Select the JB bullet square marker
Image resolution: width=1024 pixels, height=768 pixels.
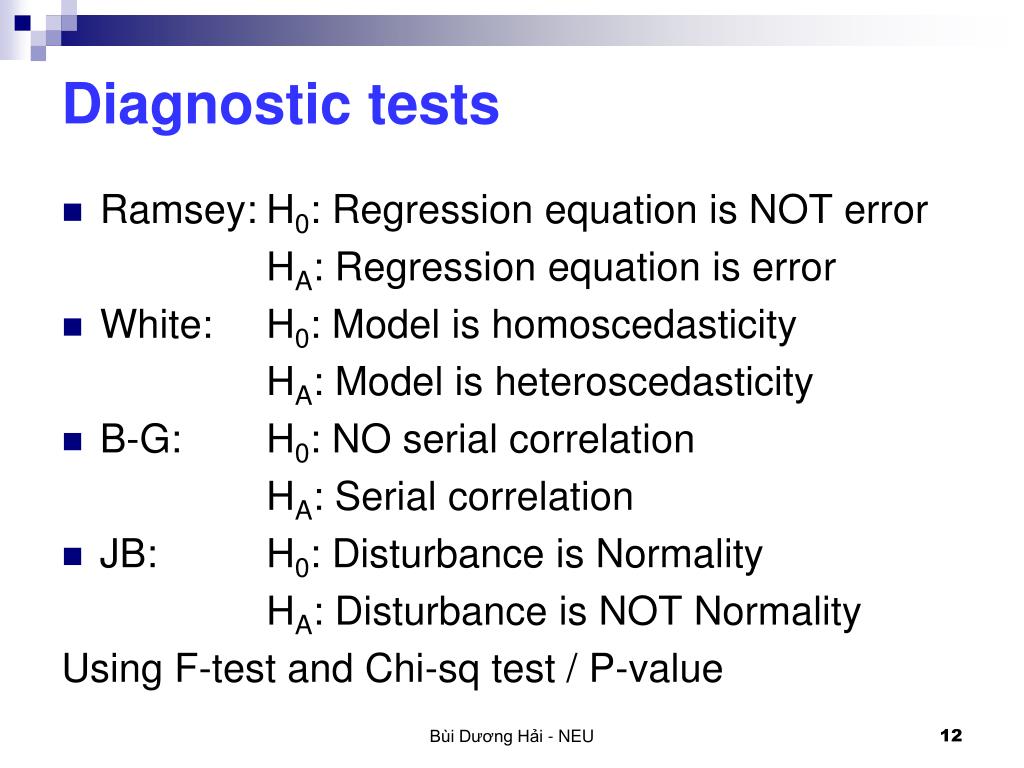pos(72,556)
